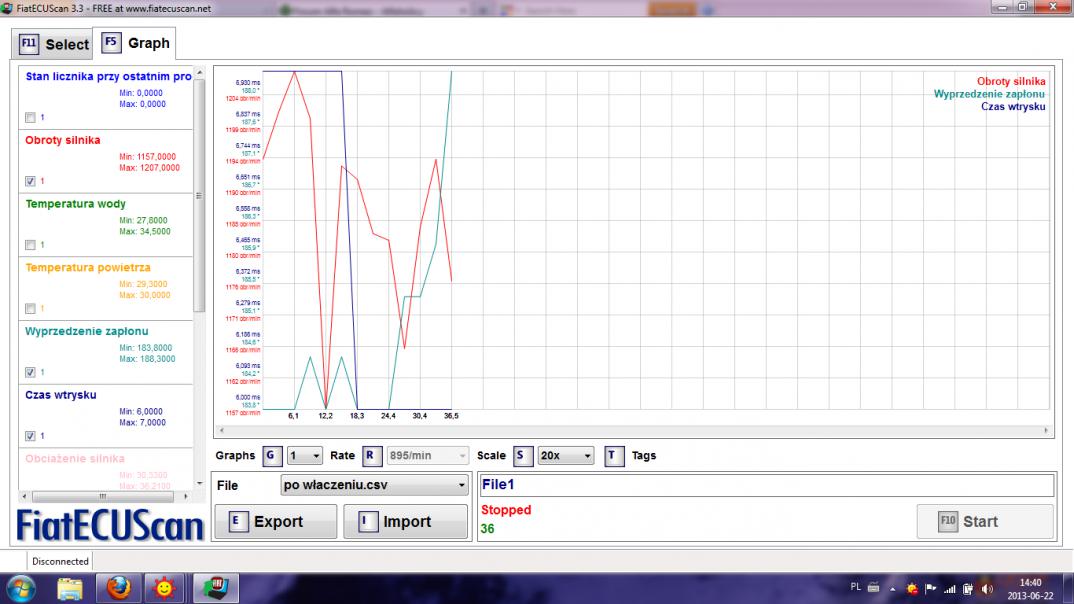The height and width of the screenshot is (604, 1074).
Task: Click parameter list horizontal scroll left arrow
Action: [24, 496]
